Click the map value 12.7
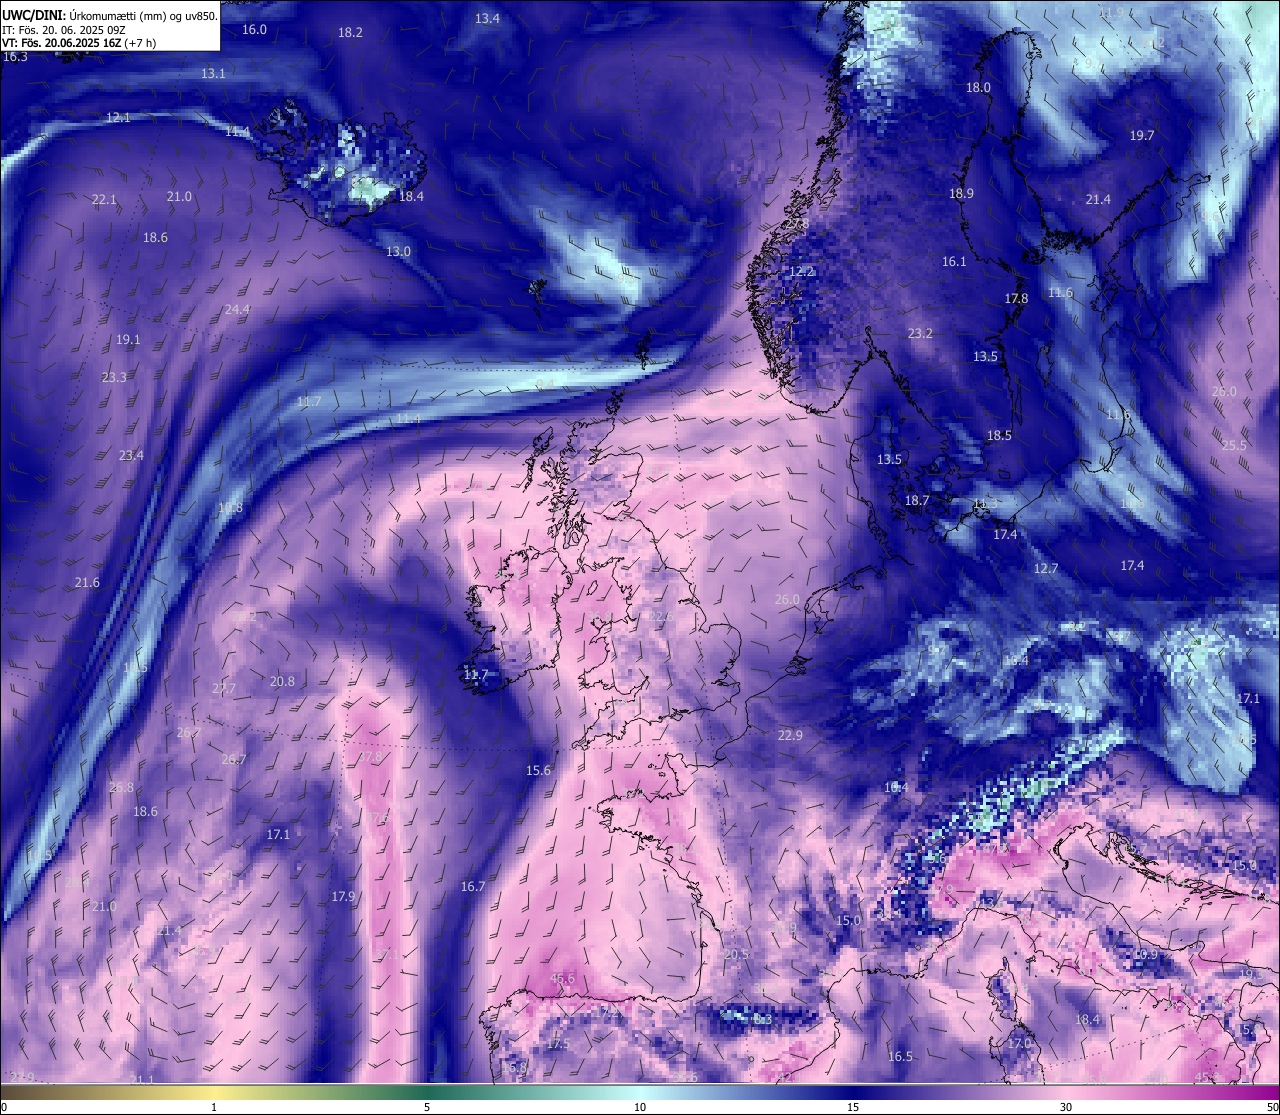The height and width of the screenshot is (1115, 1280). (1045, 569)
